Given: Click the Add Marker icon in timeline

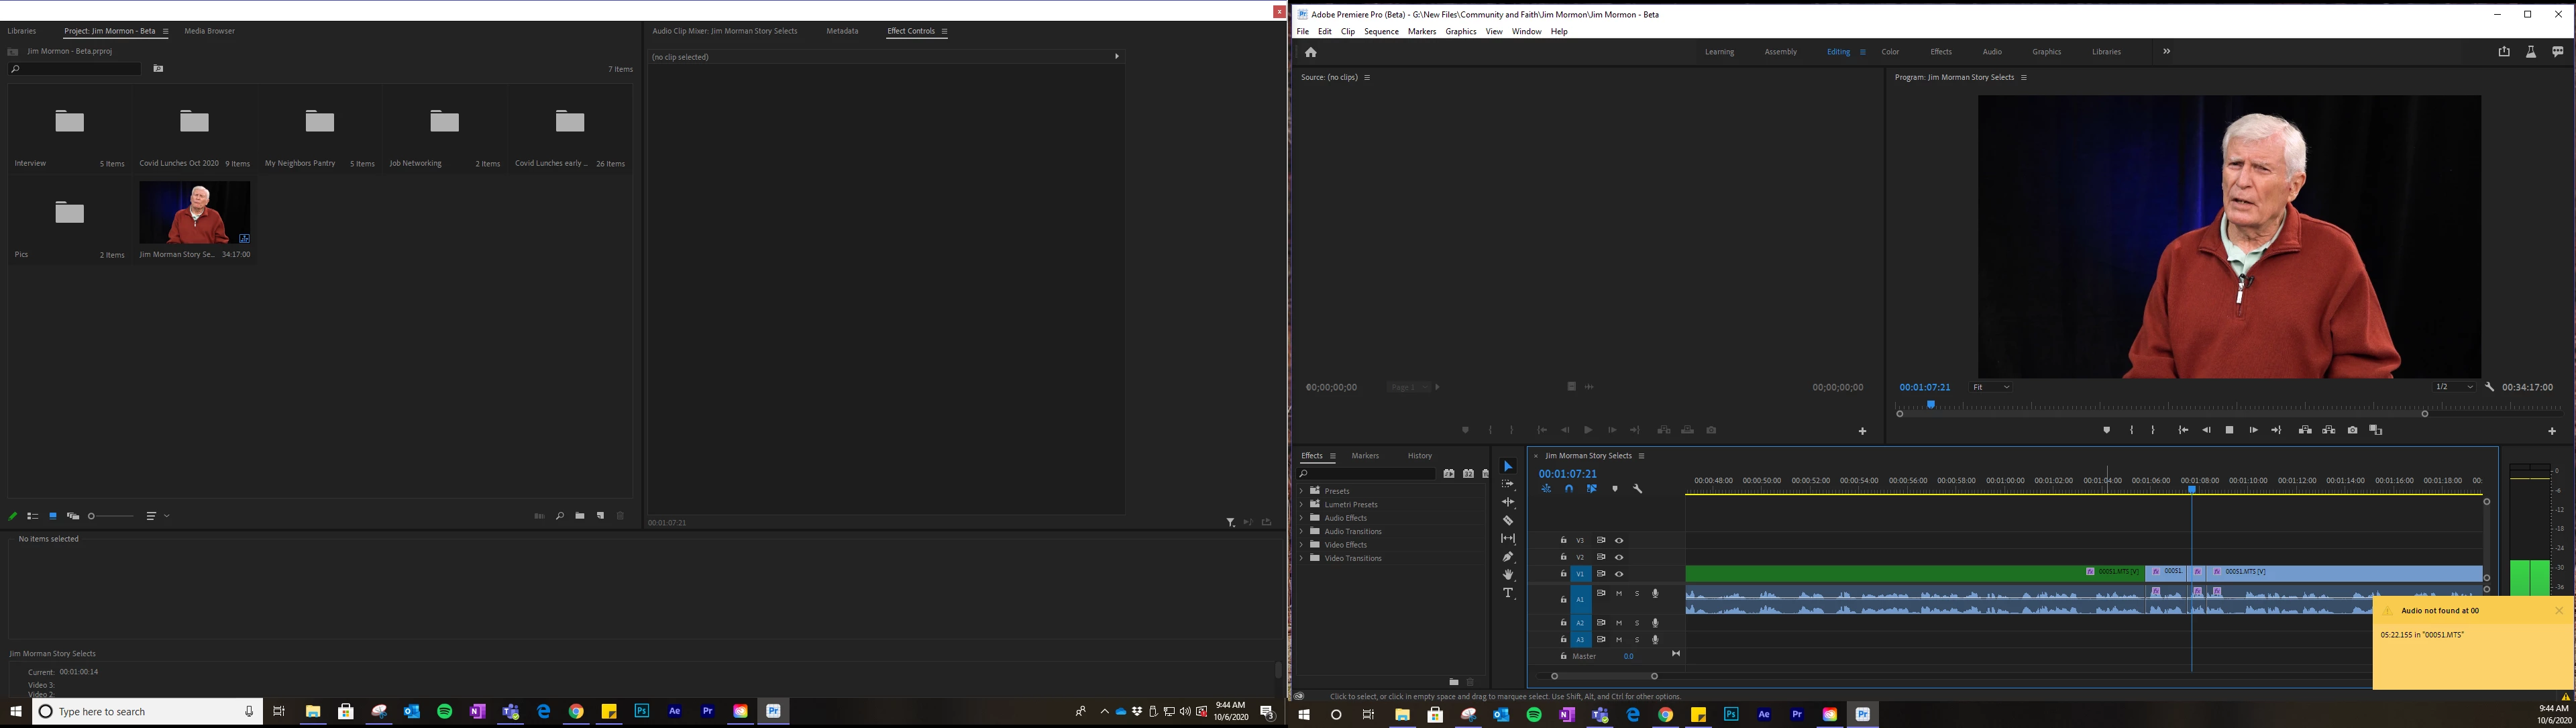Looking at the screenshot, I should click(1614, 489).
